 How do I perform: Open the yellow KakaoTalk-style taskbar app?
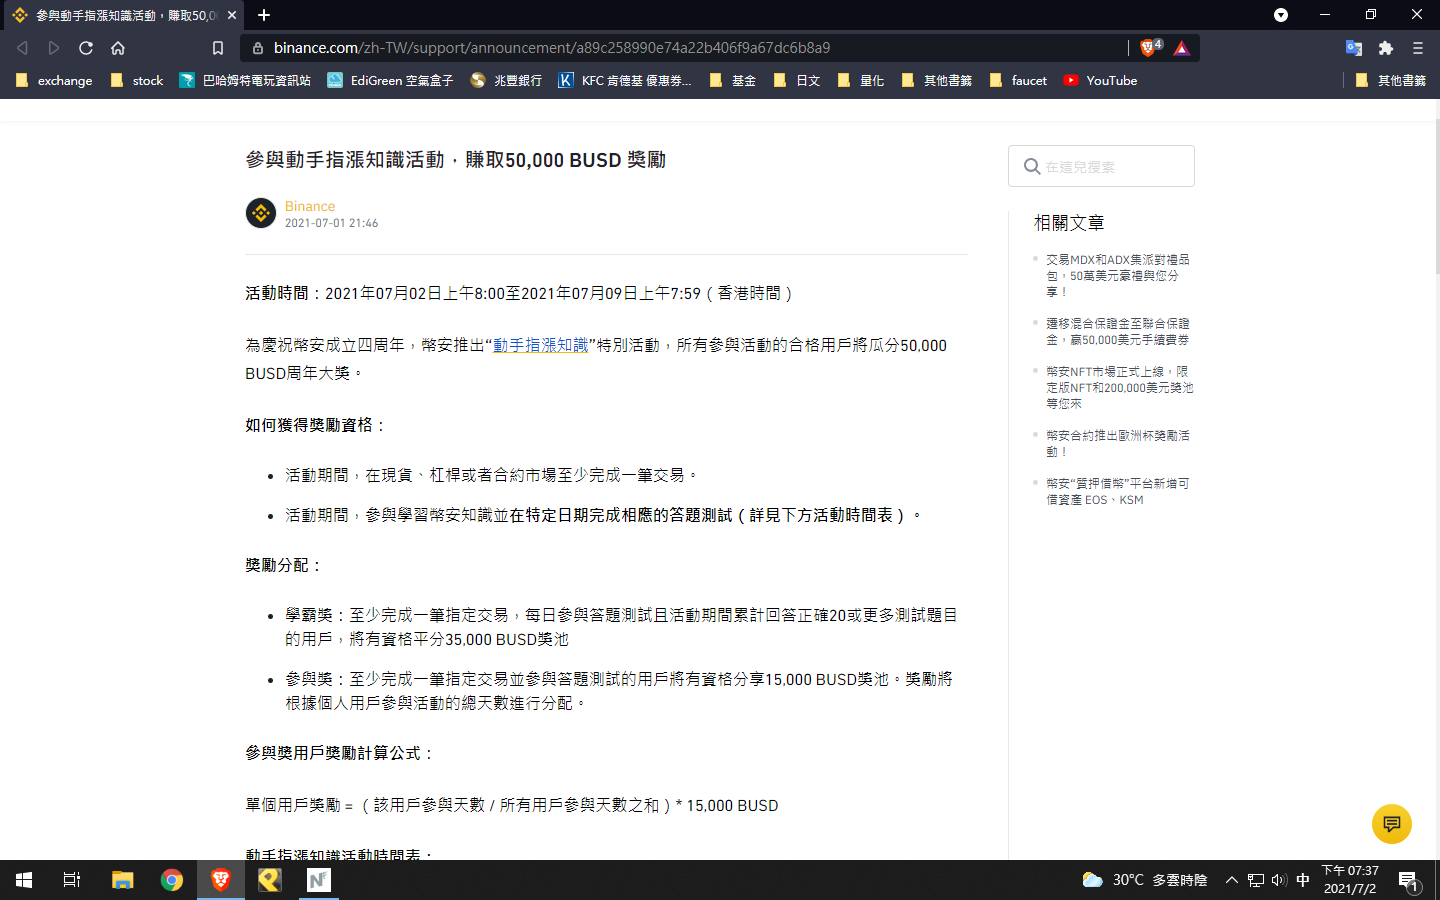pyautogui.click(x=270, y=880)
